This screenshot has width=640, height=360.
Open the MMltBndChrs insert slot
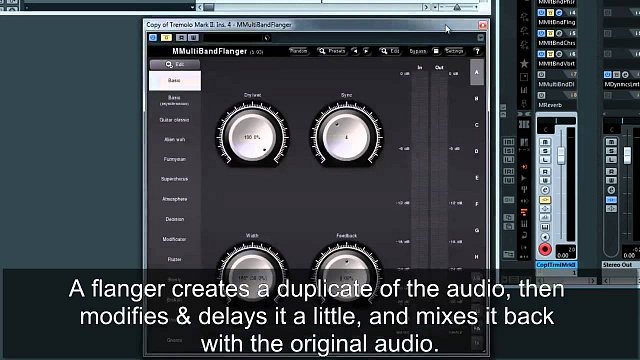557,43
